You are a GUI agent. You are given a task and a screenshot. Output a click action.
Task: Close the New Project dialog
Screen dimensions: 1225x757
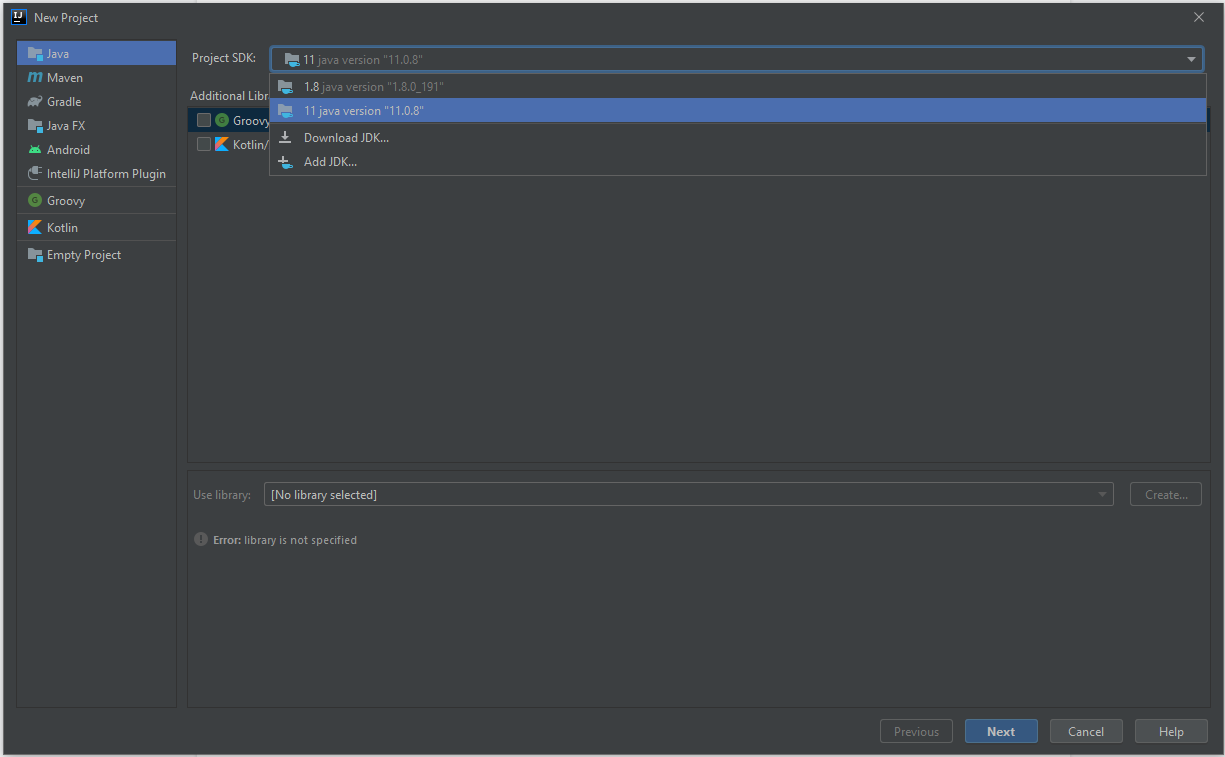point(1199,17)
